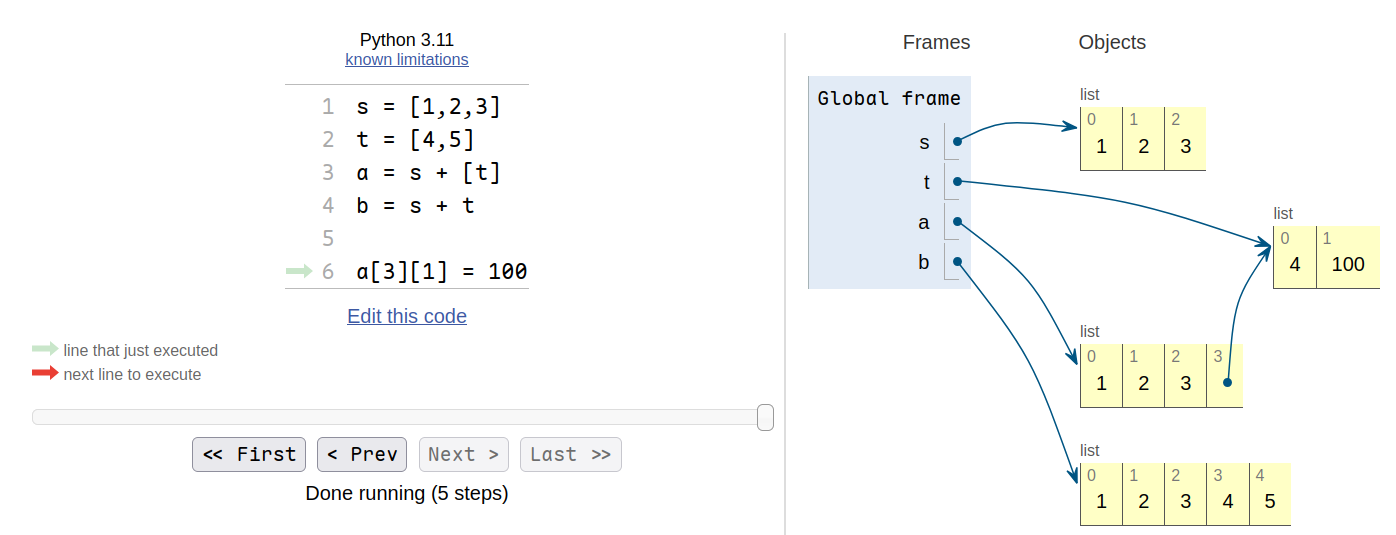1396x535 pixels.
Task: Click code line 3, a = s + [t]
Action: pos(428,173)
